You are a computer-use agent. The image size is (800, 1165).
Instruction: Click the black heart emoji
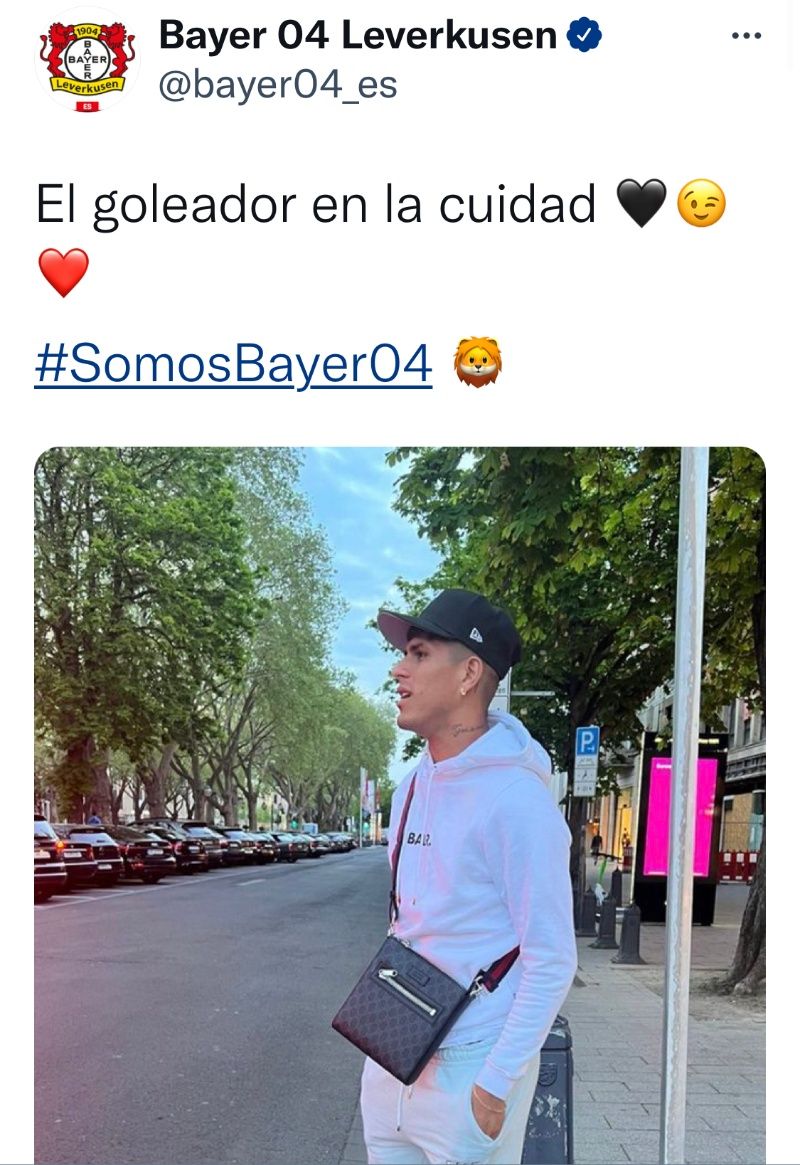click(642, 204)
